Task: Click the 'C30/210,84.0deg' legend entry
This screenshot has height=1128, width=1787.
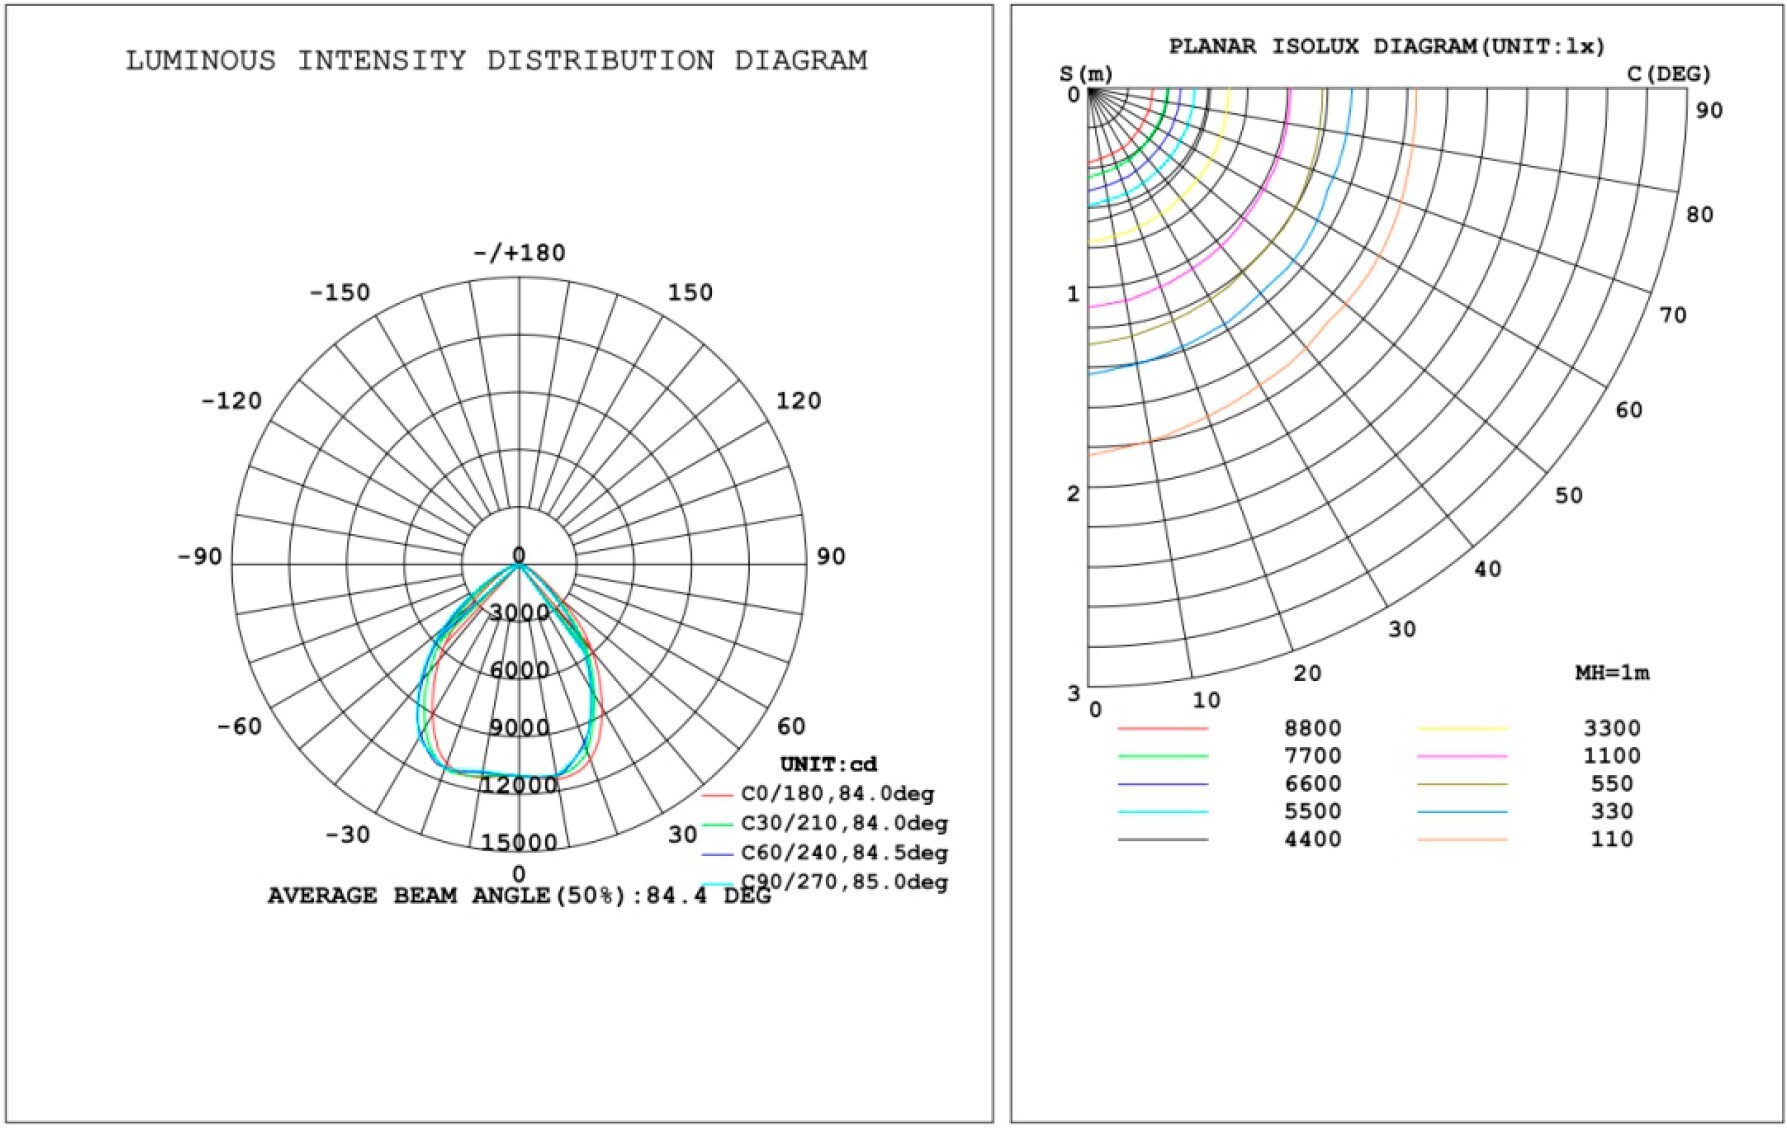Action: tap(844, 823)
